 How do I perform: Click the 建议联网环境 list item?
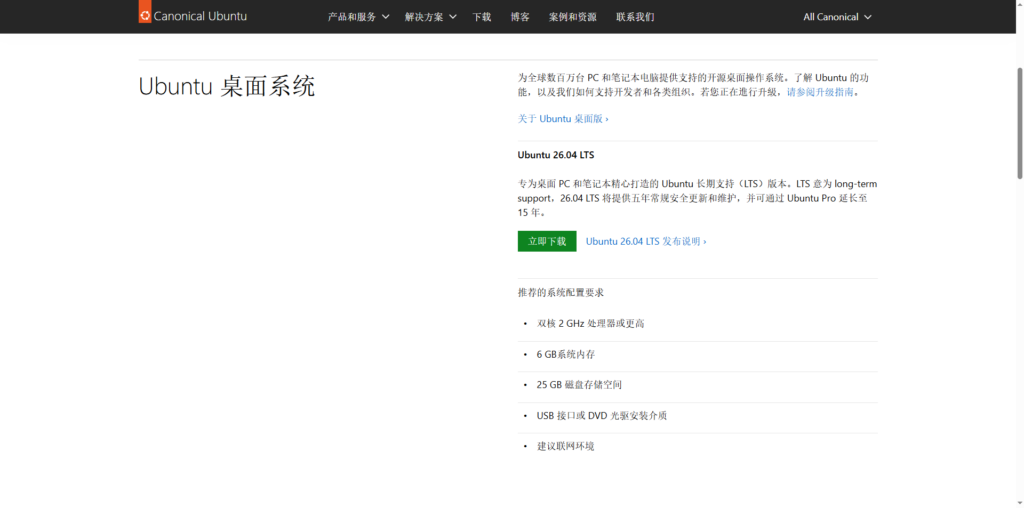pos(566,446)
